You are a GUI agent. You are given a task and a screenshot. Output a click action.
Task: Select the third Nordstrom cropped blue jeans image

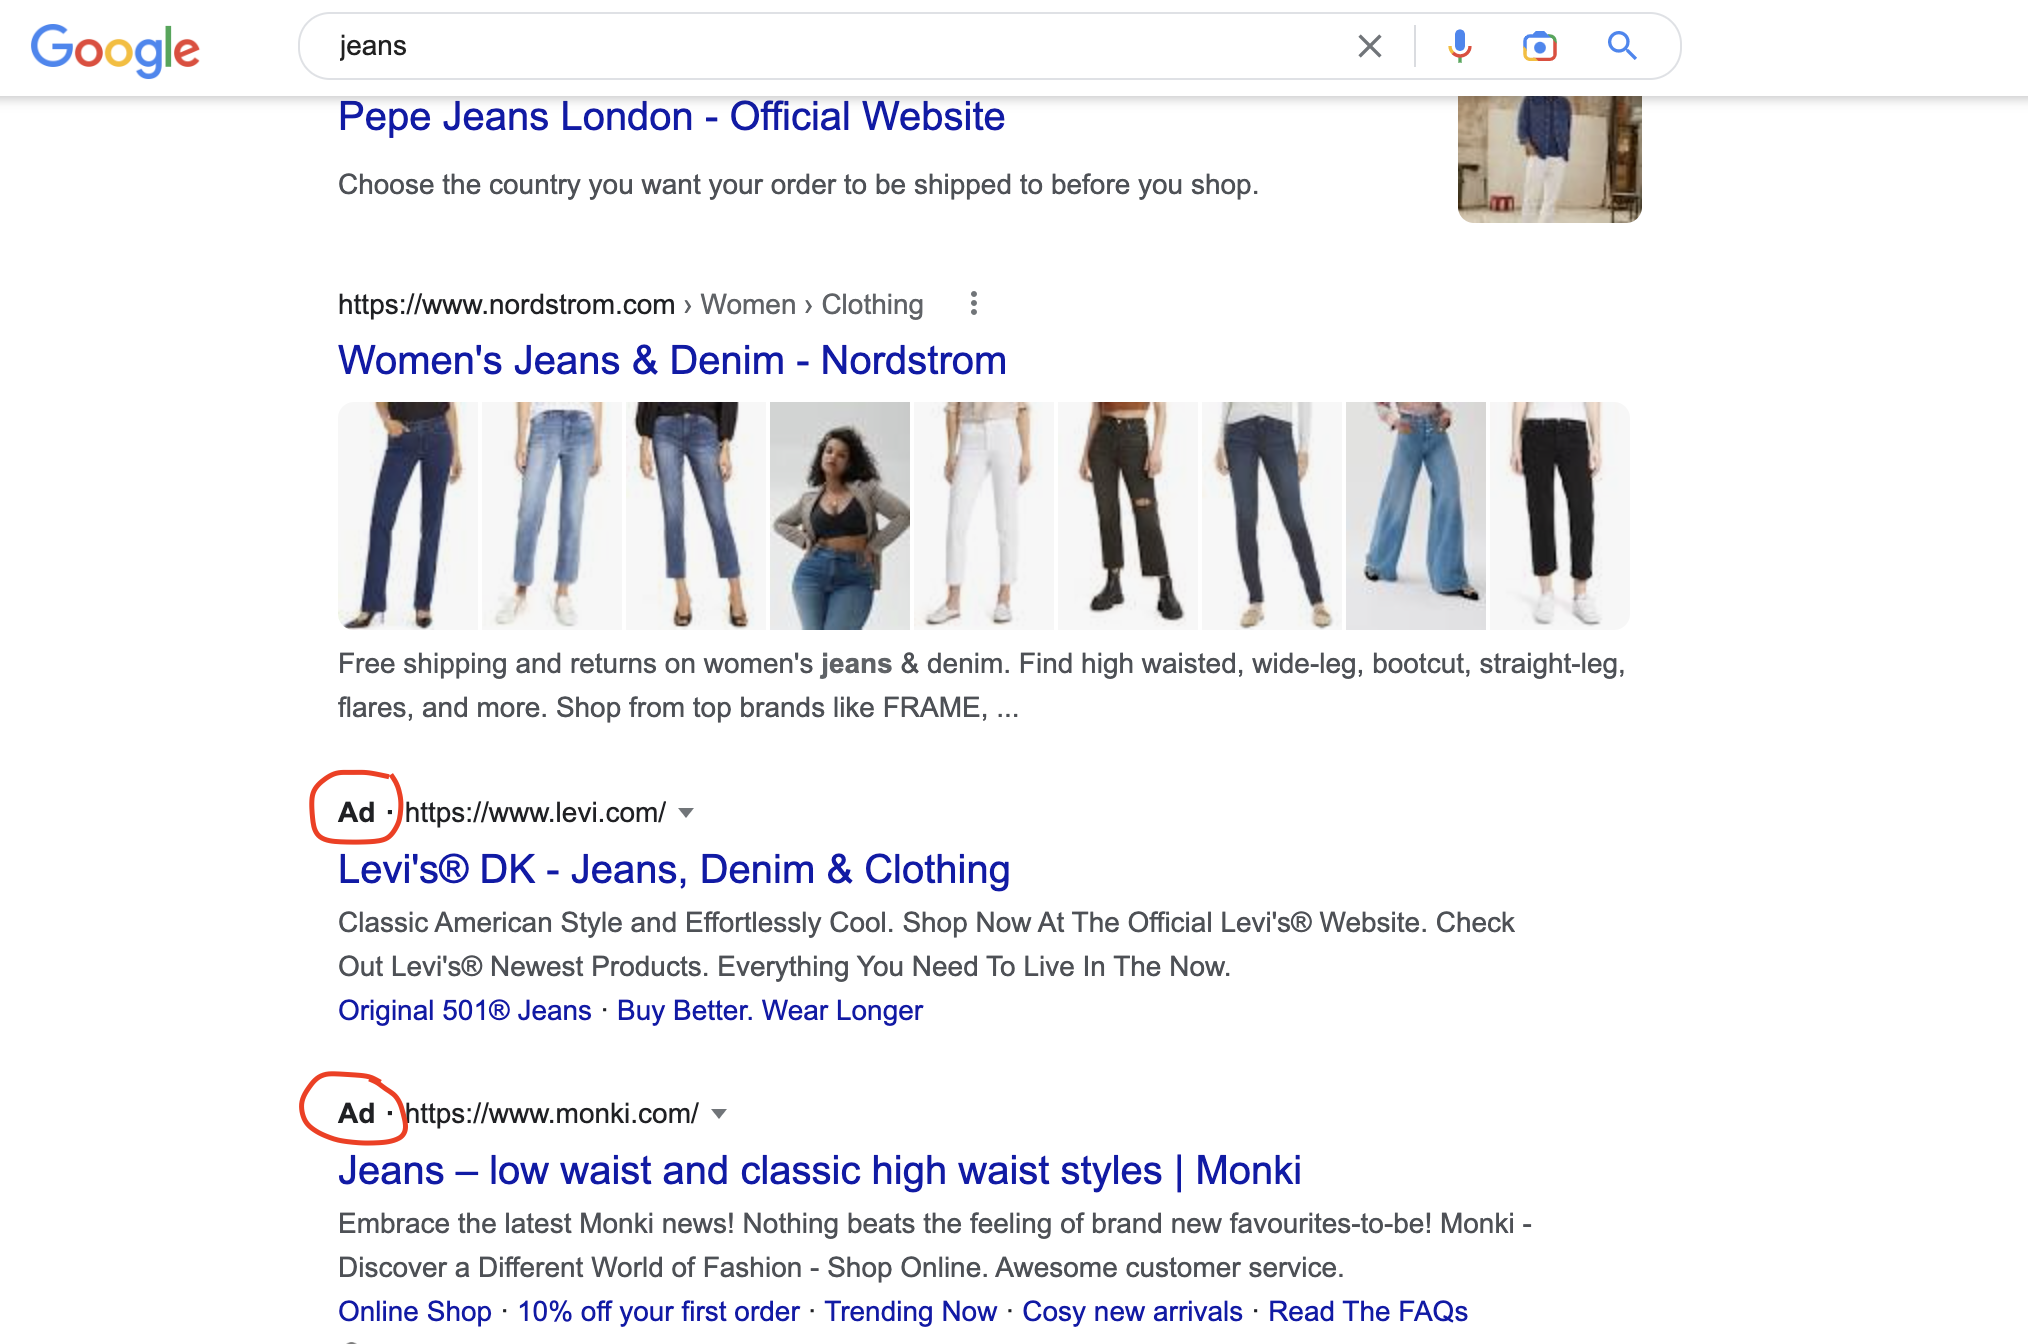[696, 516]
